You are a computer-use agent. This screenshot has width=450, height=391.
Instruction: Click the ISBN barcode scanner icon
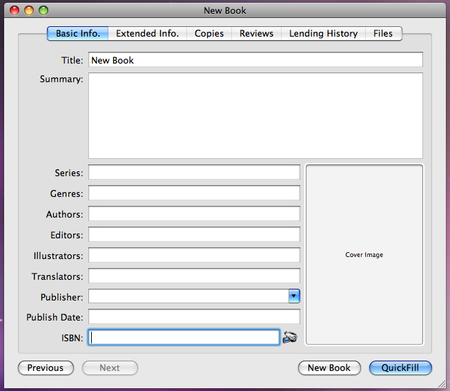[290, 337]
